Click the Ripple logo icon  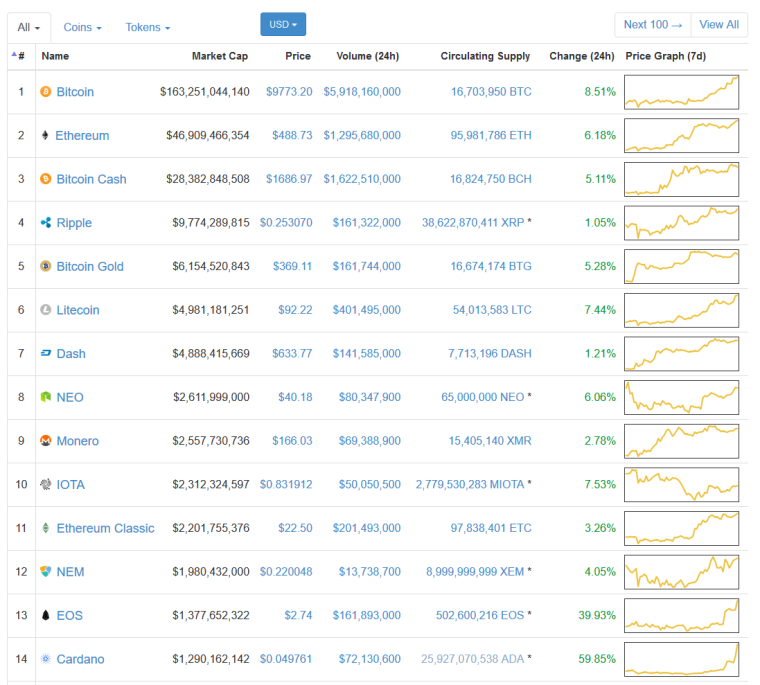point(46,223)
